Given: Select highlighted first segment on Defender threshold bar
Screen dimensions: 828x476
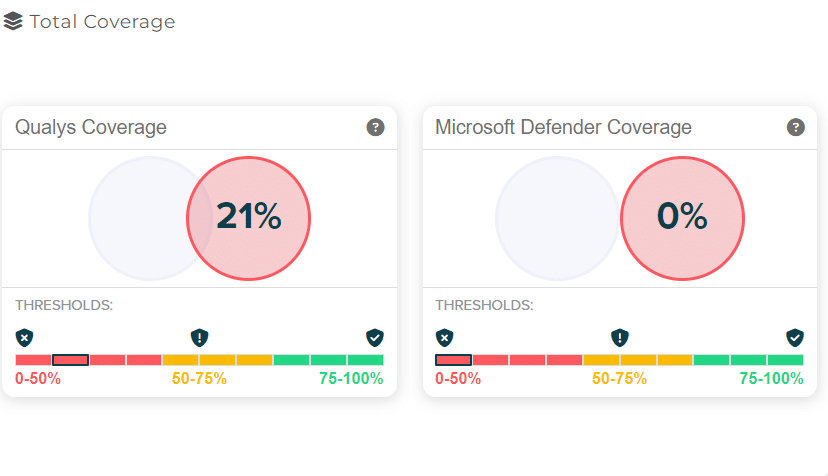Looking at the screenshot, I should click(453, 360).
